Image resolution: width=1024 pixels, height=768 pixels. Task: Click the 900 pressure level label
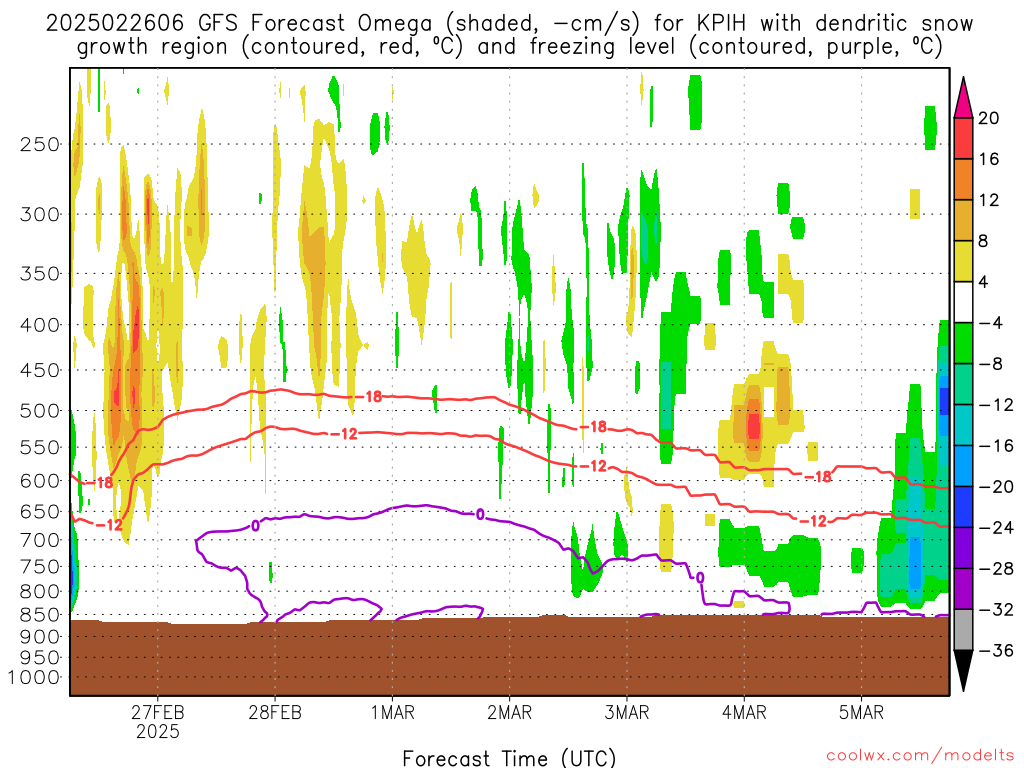click(x=40, y=637)
